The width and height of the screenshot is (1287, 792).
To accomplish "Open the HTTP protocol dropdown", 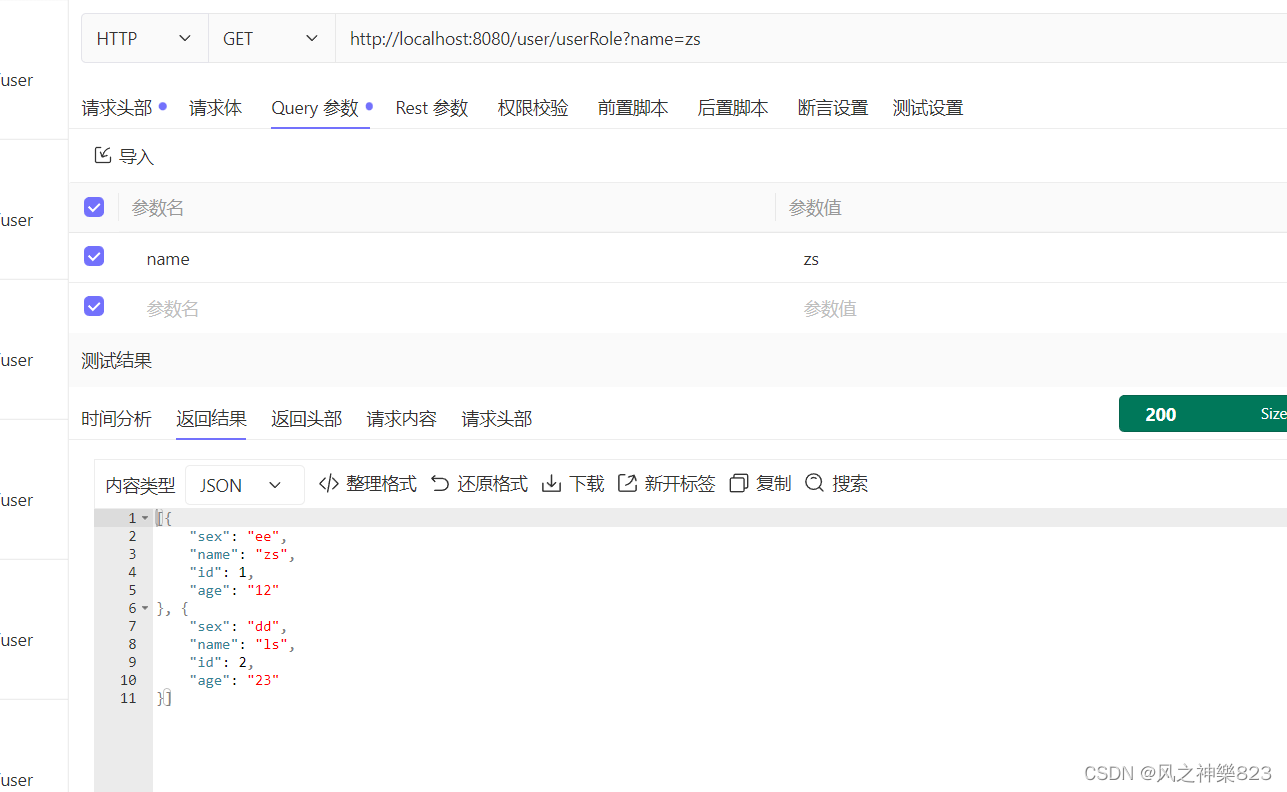I will [x=144, y=38].
